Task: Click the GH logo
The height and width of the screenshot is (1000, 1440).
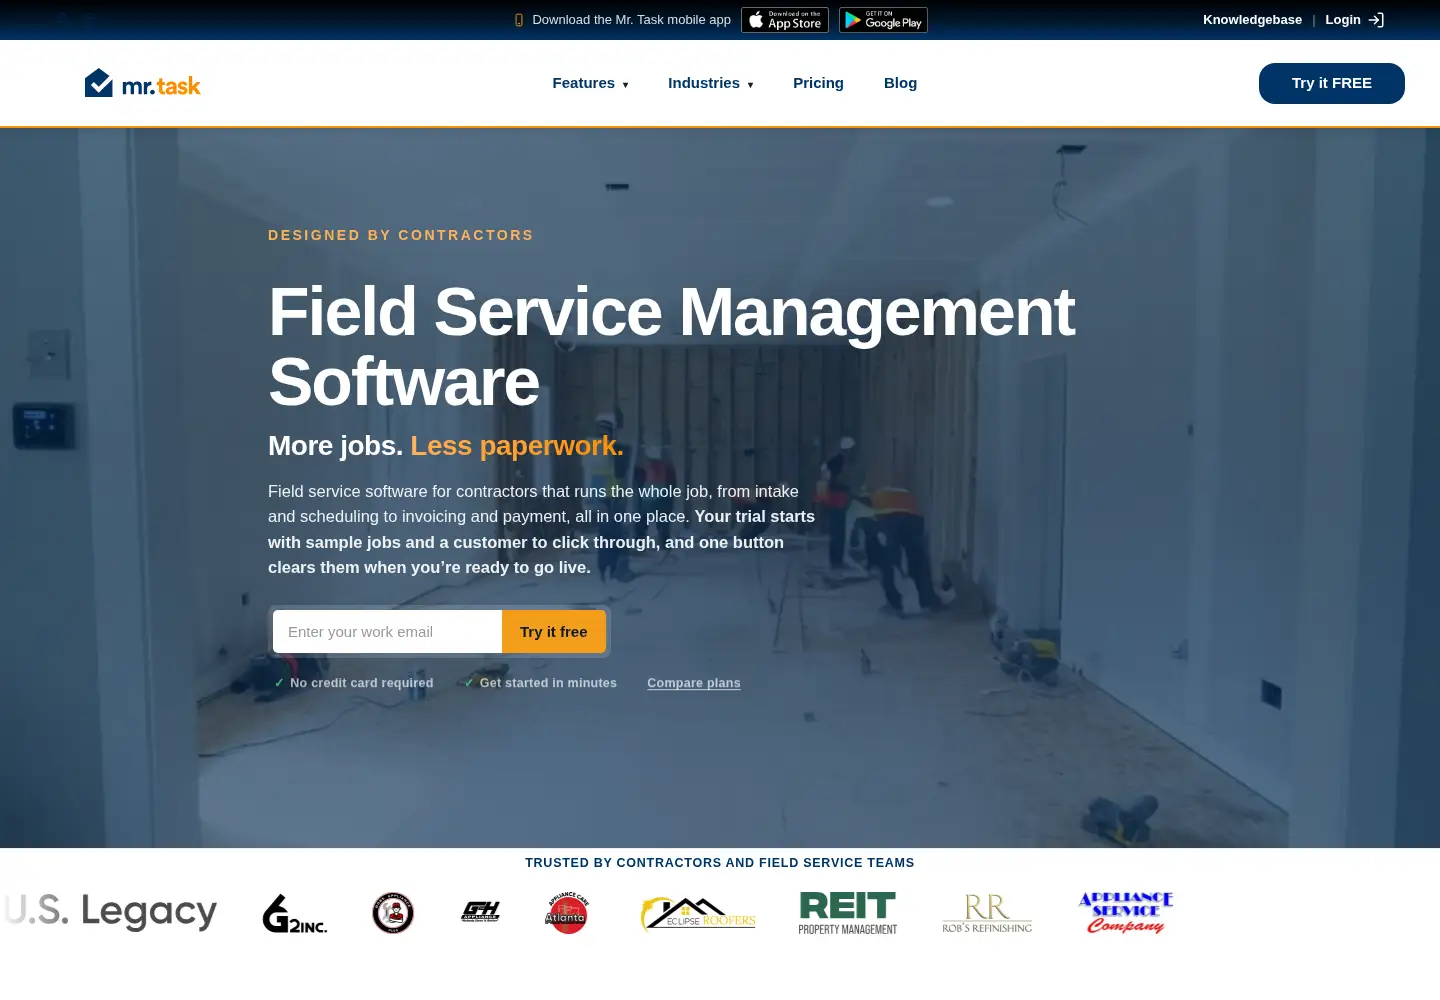Action: 480,911
